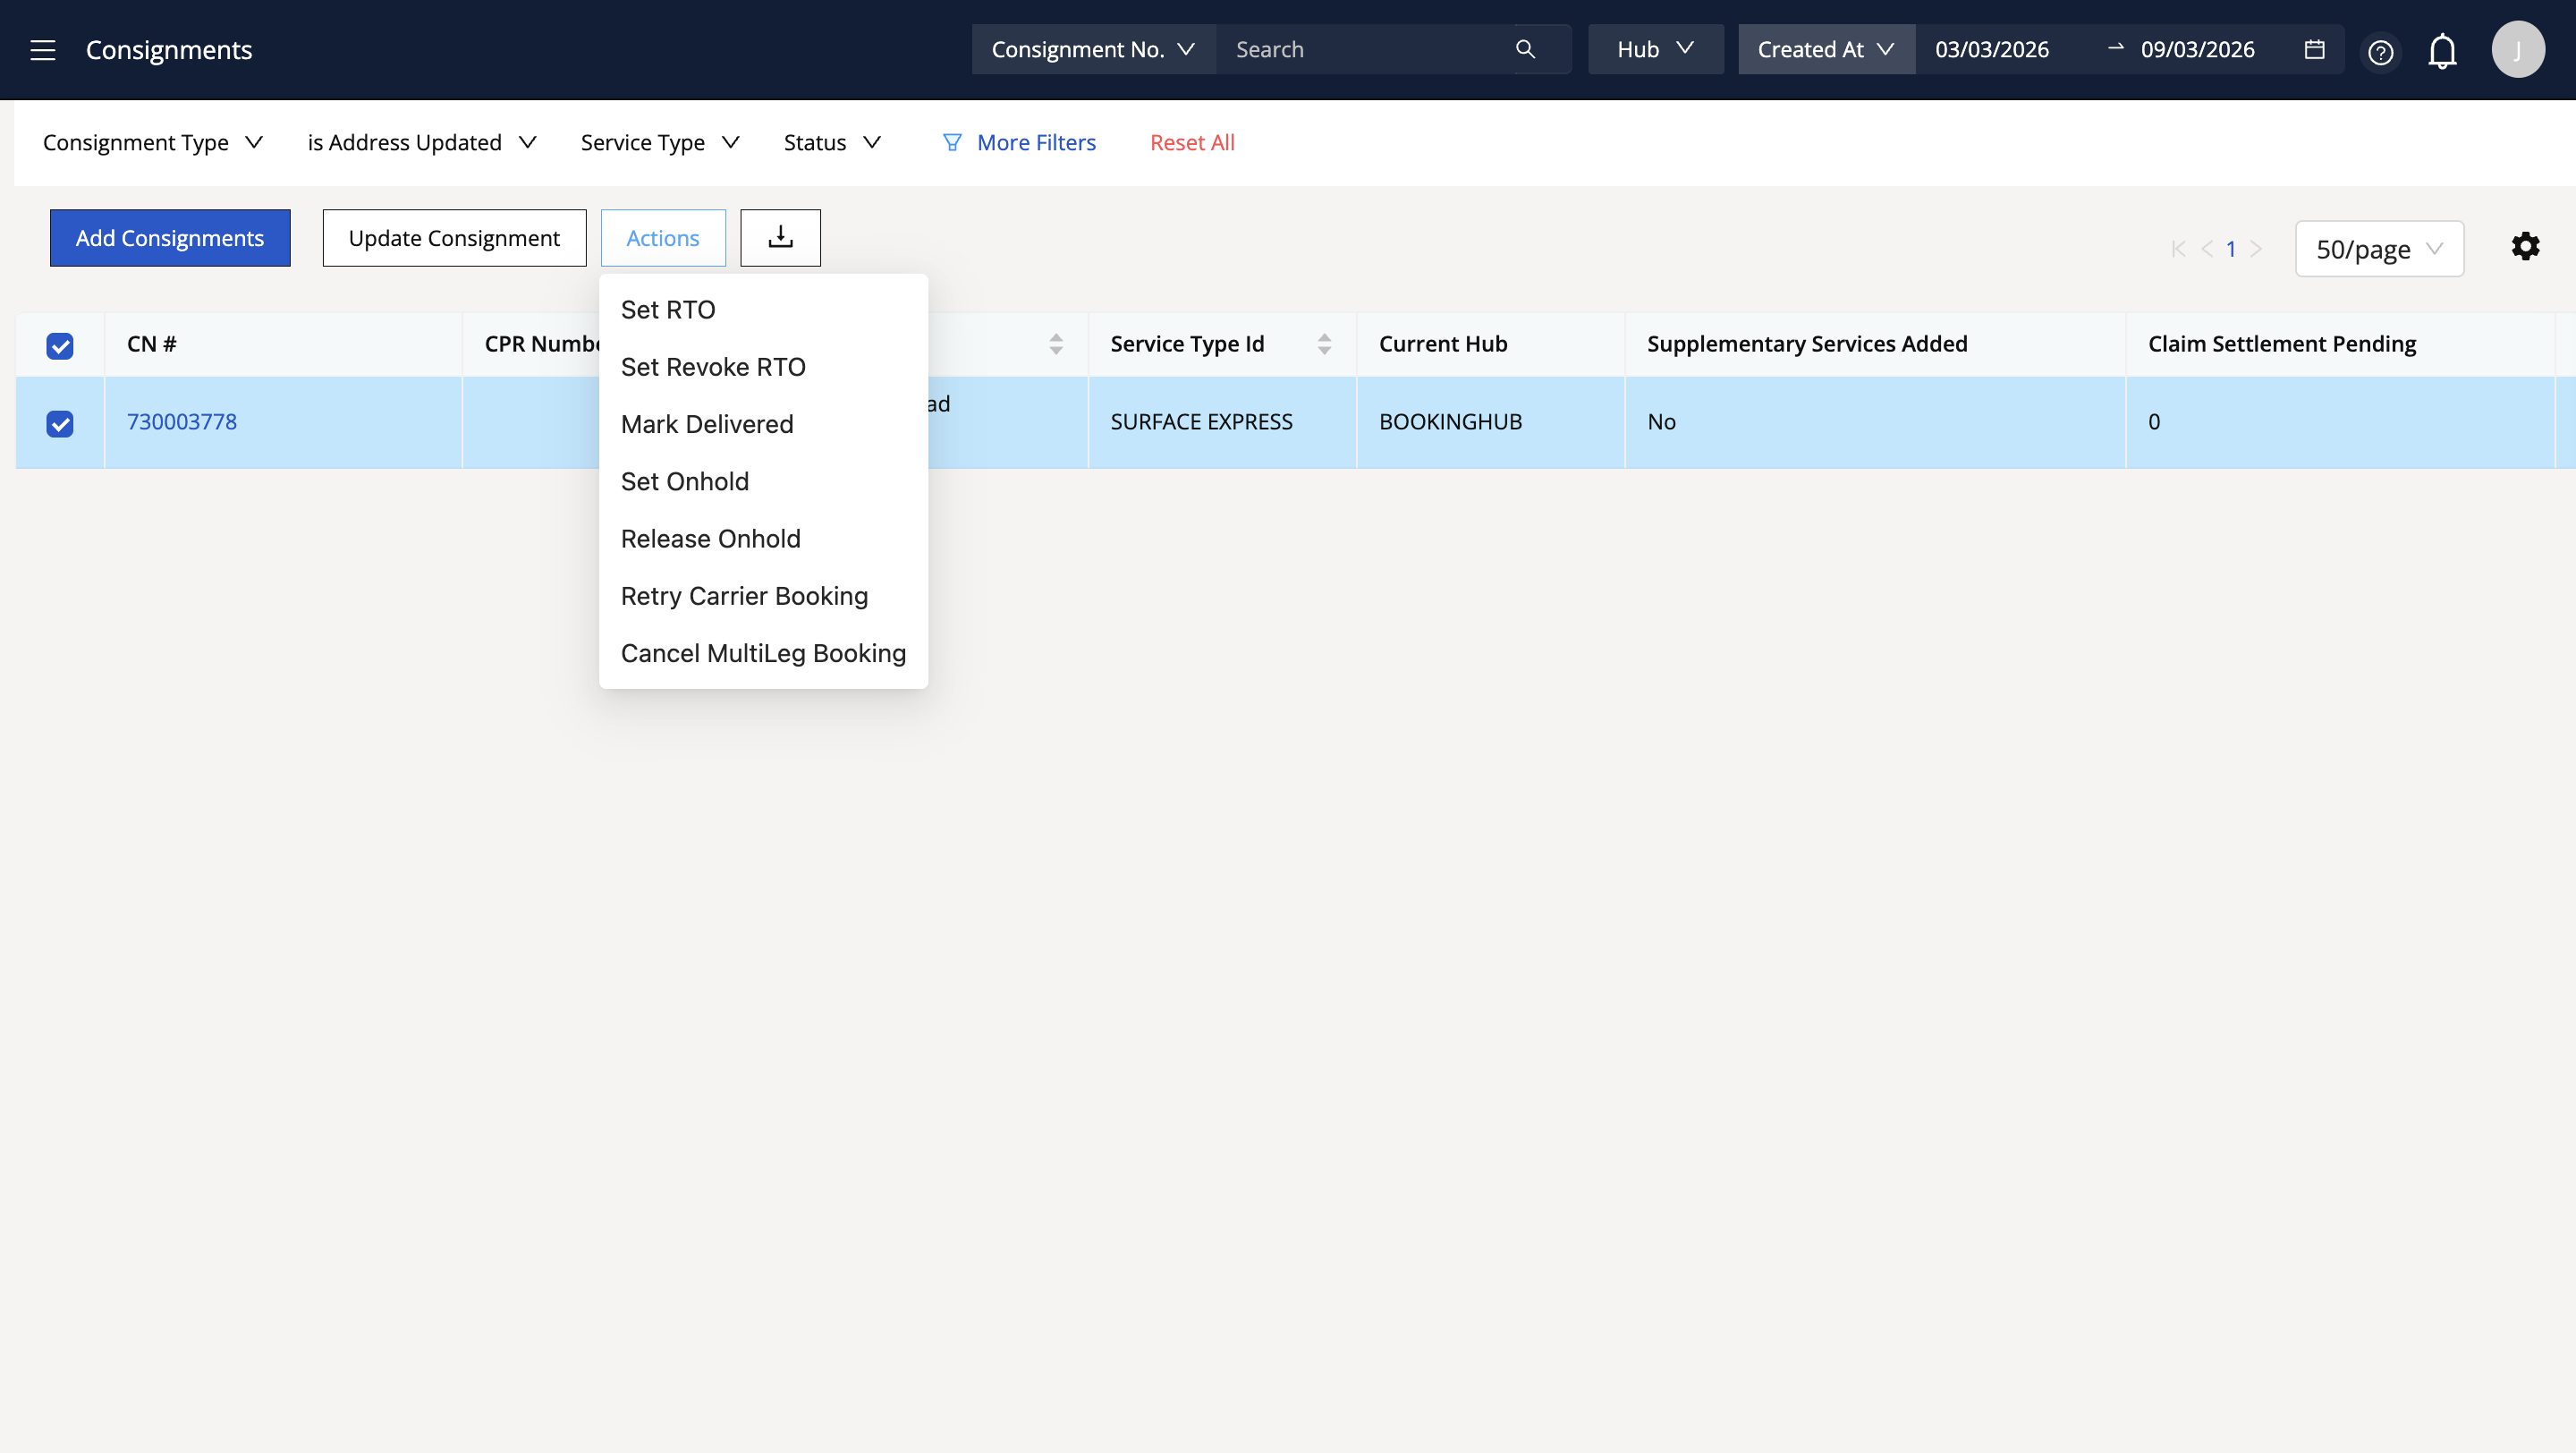This screenshot has height=1453, width=2576.
Task: Sort by Service Type Id column
Action: click(x=1324, y=344)
